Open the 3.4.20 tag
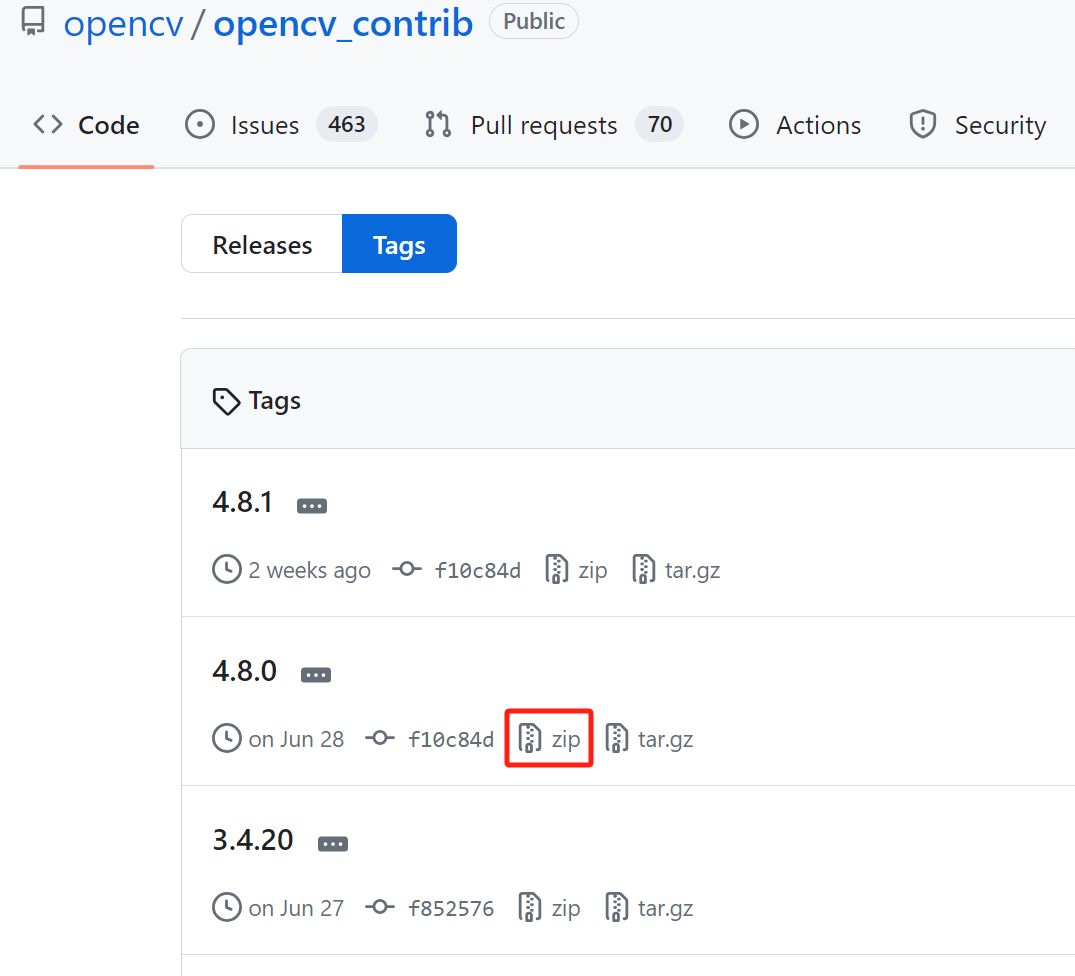This screenshot has height=976, width=1075. coord(253,840)
